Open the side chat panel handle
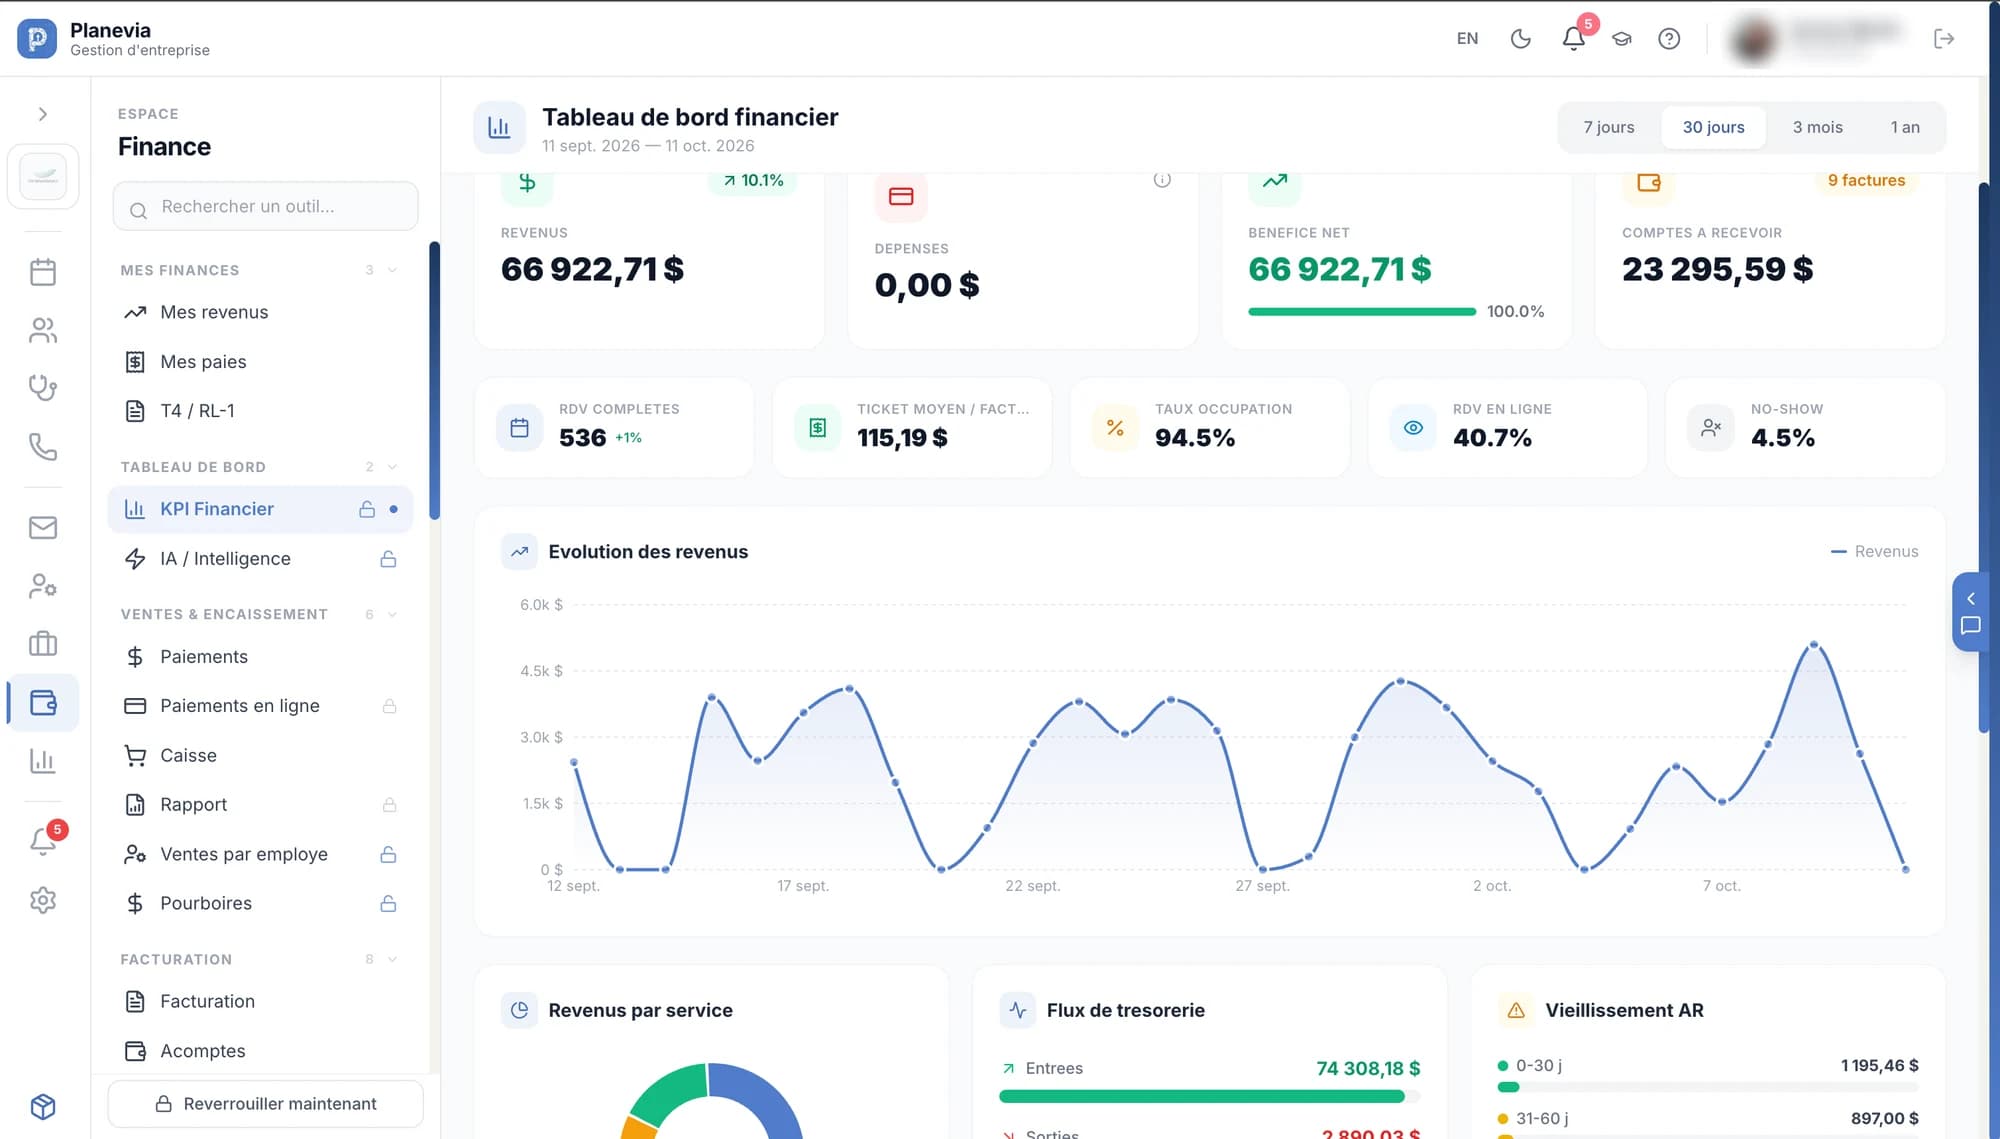 click(1970, 612)
